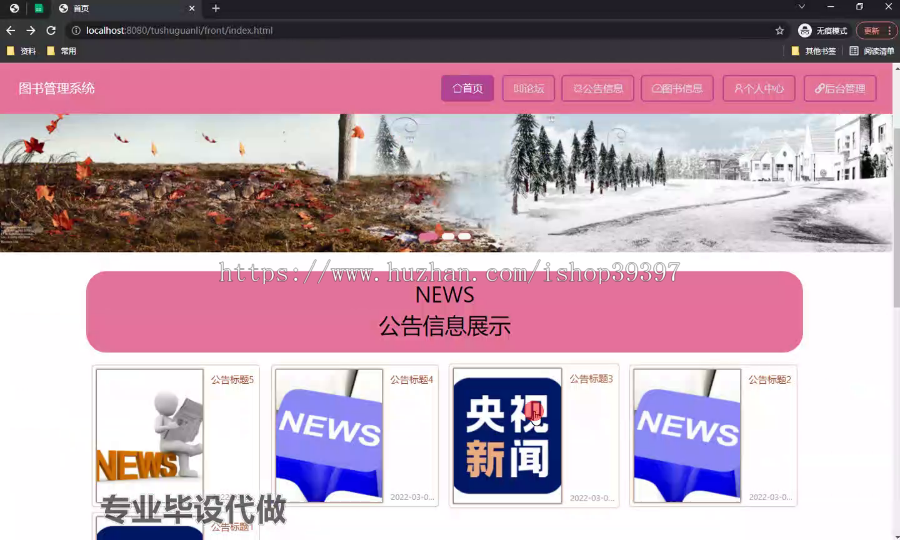Go back using browser back arrow

(10, 30)
